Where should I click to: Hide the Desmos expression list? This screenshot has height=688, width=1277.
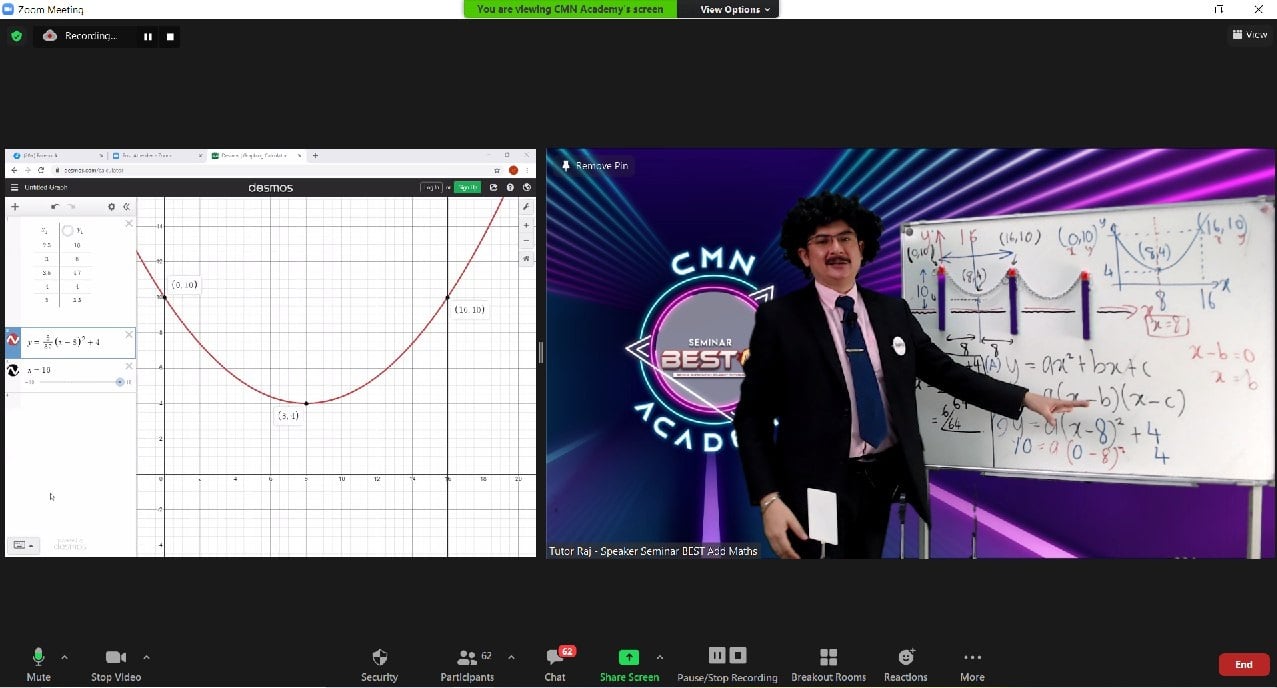coord(126,207)
